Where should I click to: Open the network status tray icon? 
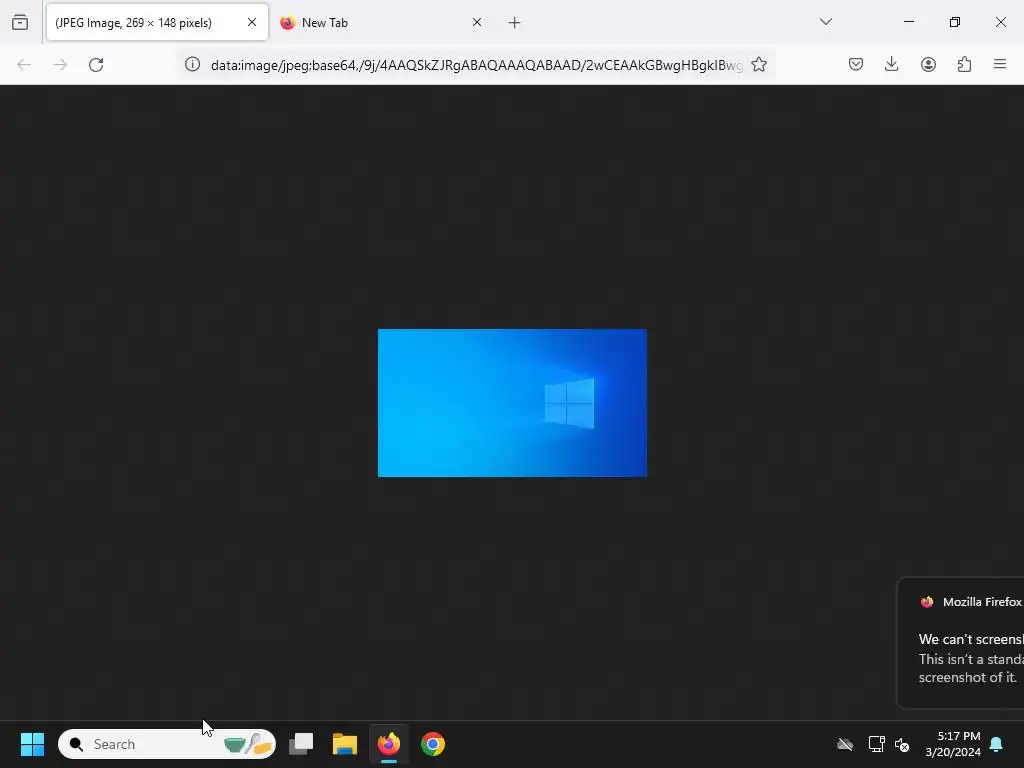(876, 744)
